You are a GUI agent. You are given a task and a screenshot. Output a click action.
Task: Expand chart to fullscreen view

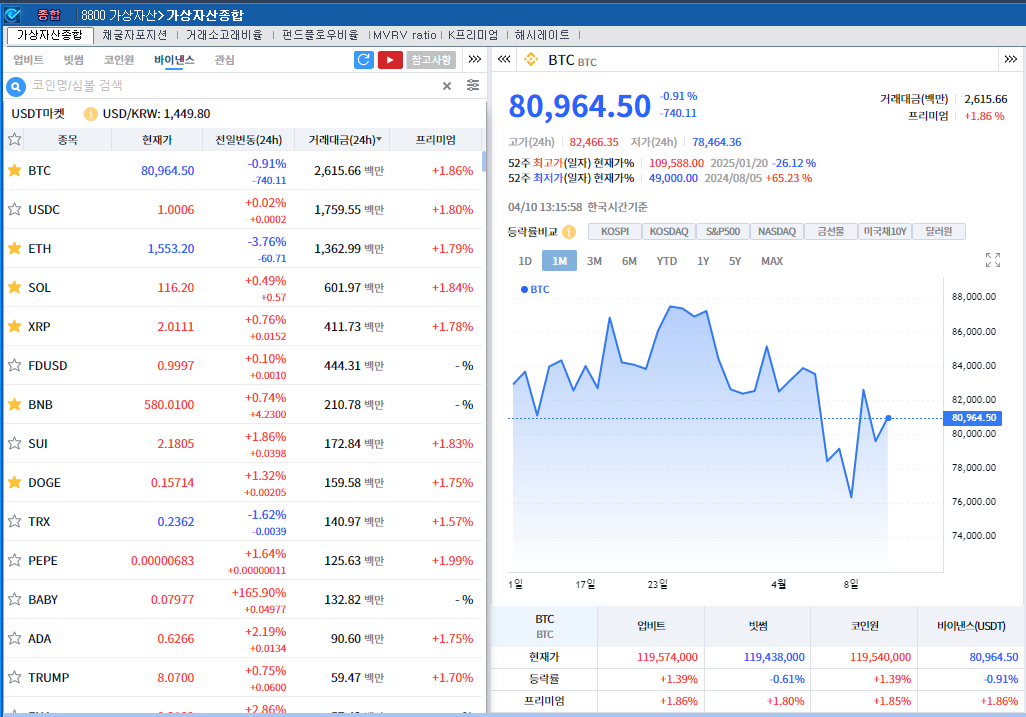click(x=992, y=261)
